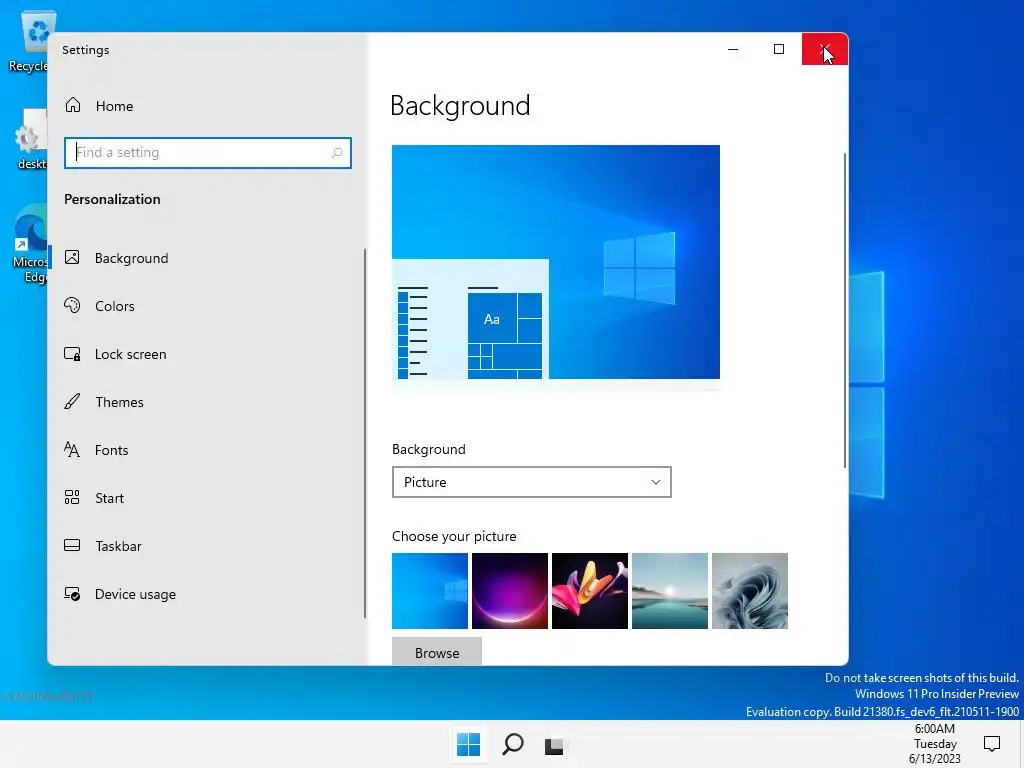
Task: Focus the Find a setting search field
Action: point(208,153)
